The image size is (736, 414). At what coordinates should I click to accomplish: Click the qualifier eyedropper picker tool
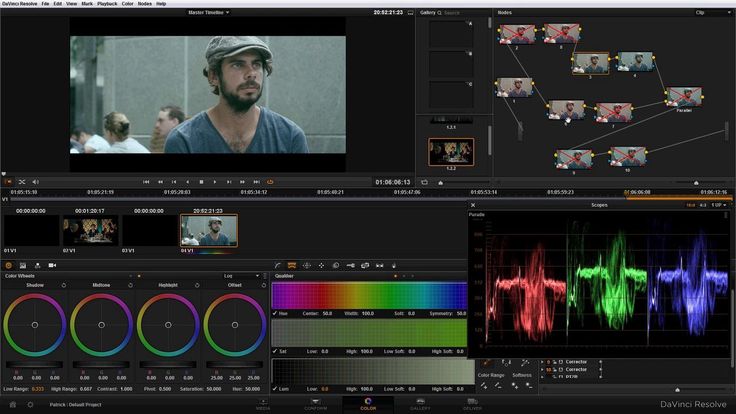pos(487,362)
